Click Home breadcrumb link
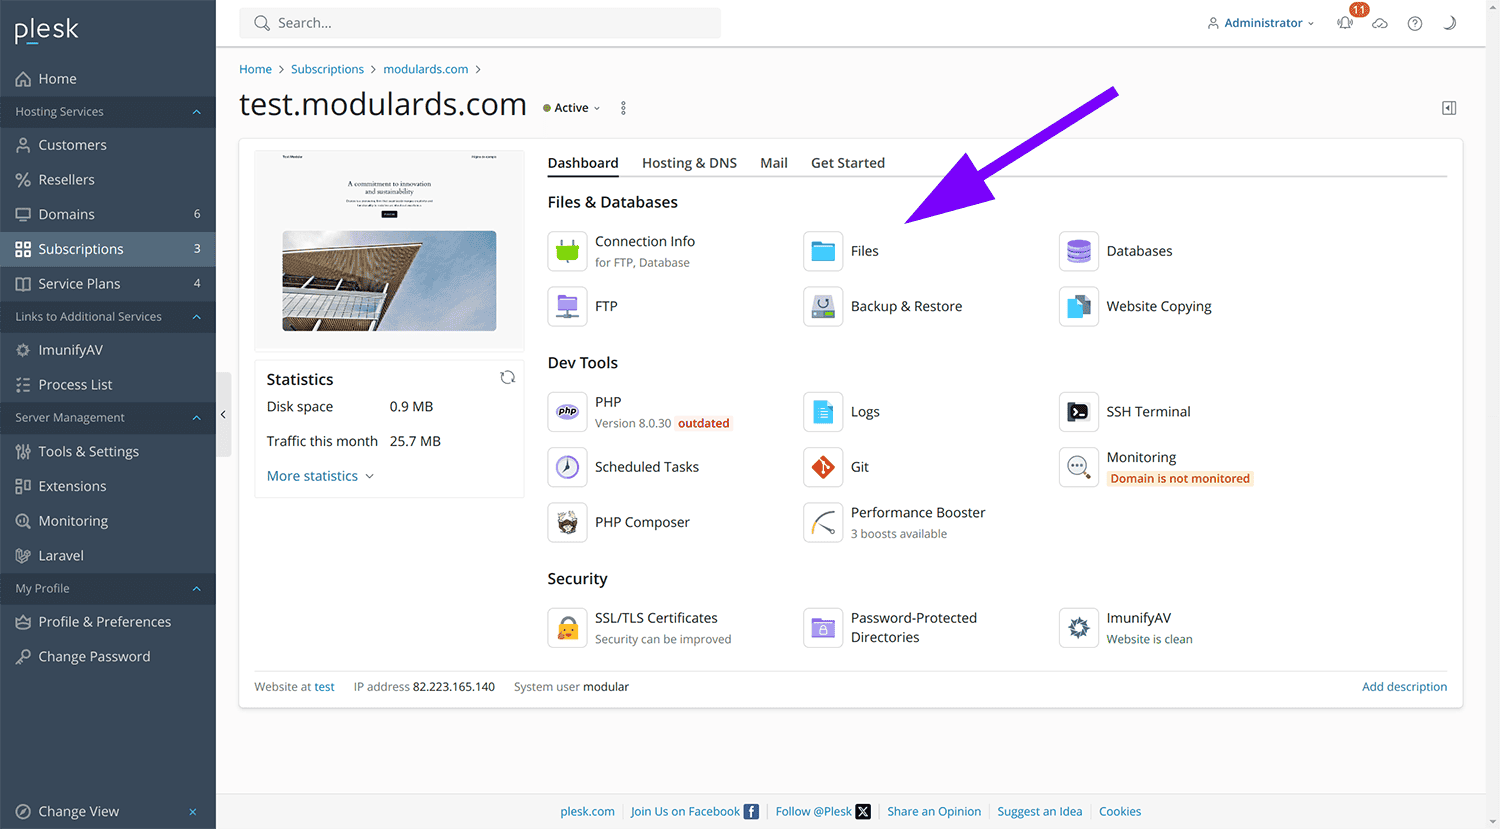This screenshot has height=829, width=1500. [x=255, y=69]
